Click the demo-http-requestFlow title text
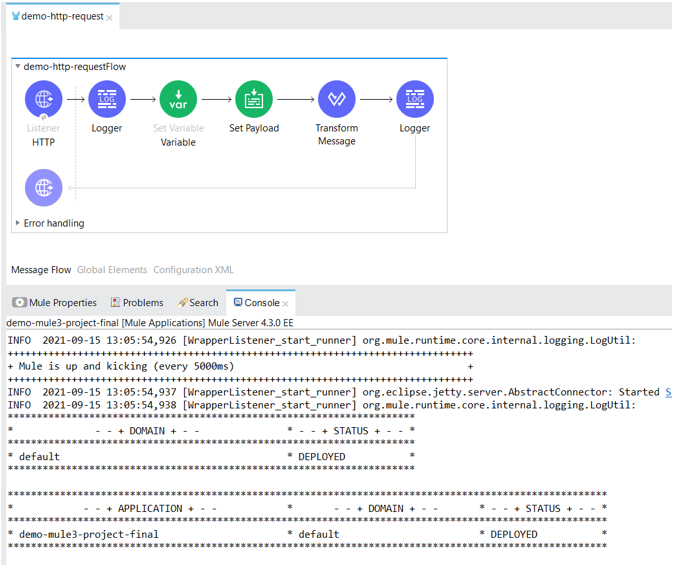 pyautogui.click(x=75, y=67)
